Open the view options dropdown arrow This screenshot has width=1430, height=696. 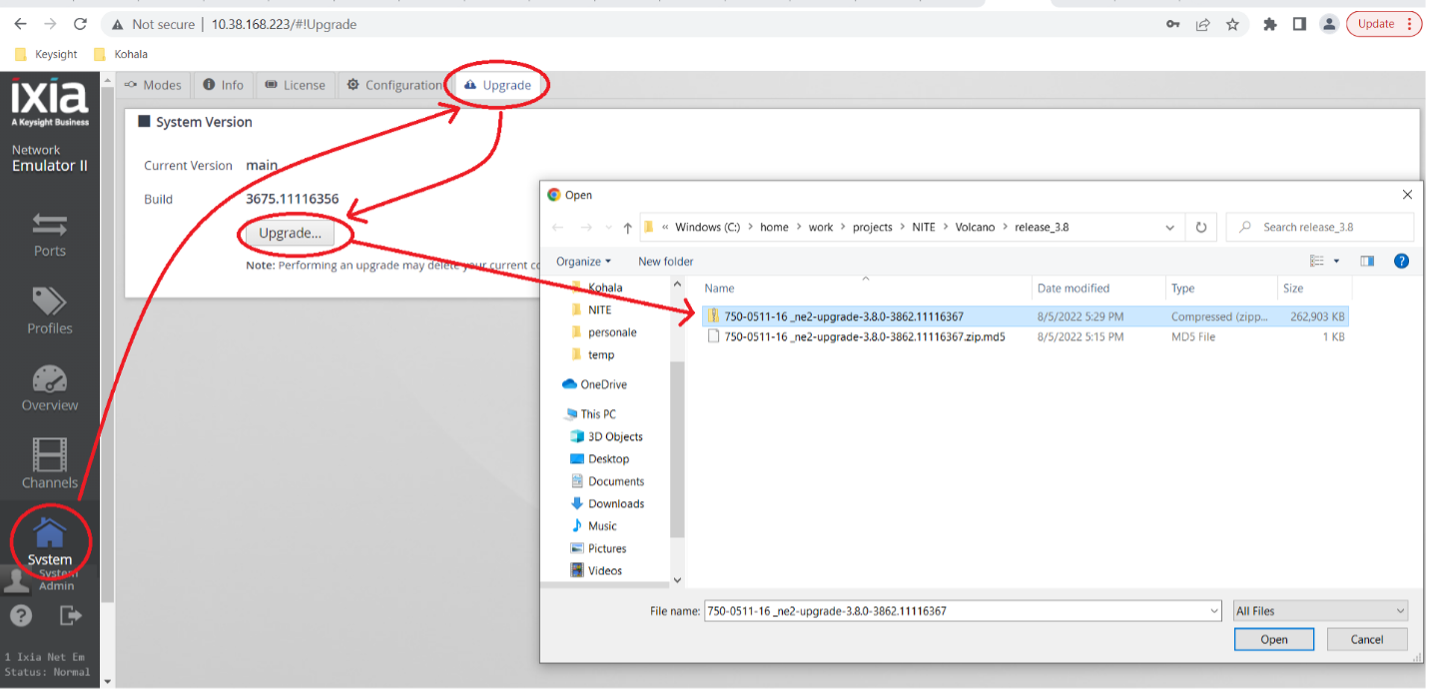[x=1336, y=261]
